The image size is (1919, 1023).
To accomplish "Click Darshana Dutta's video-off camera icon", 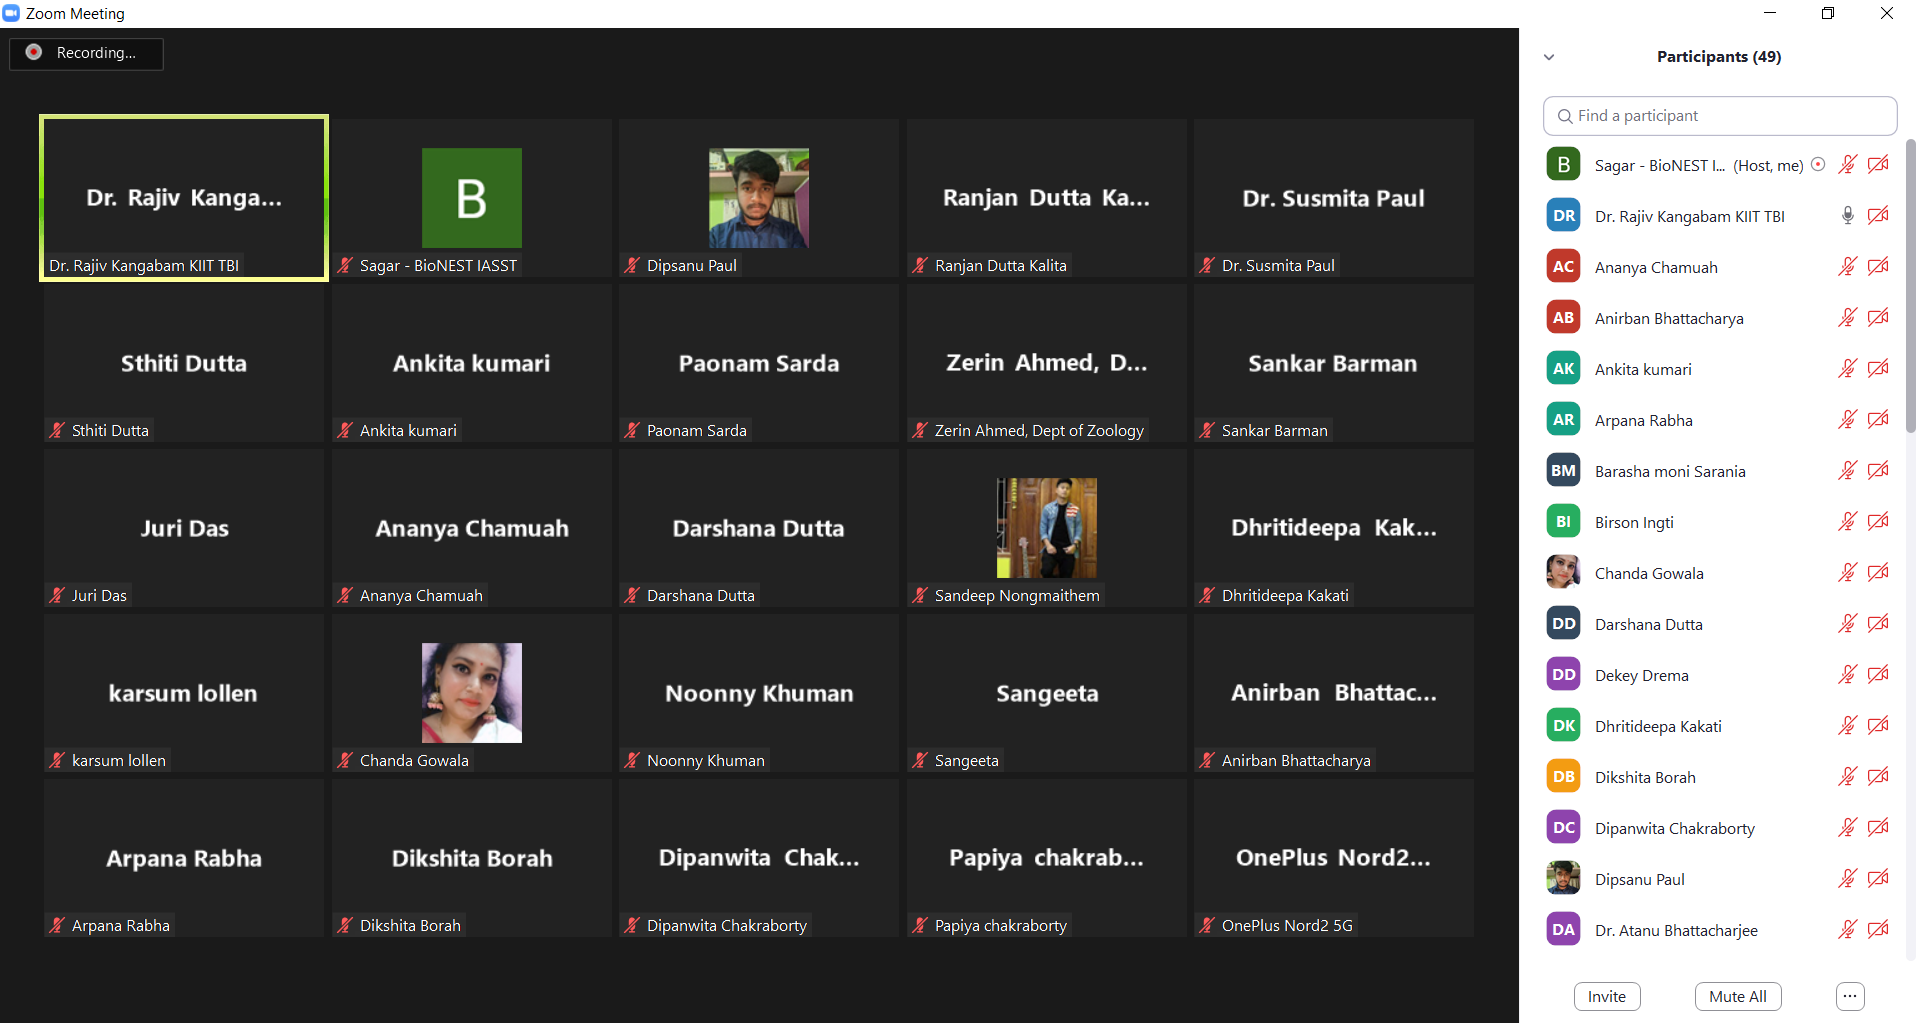I will tap(1878, 624).
